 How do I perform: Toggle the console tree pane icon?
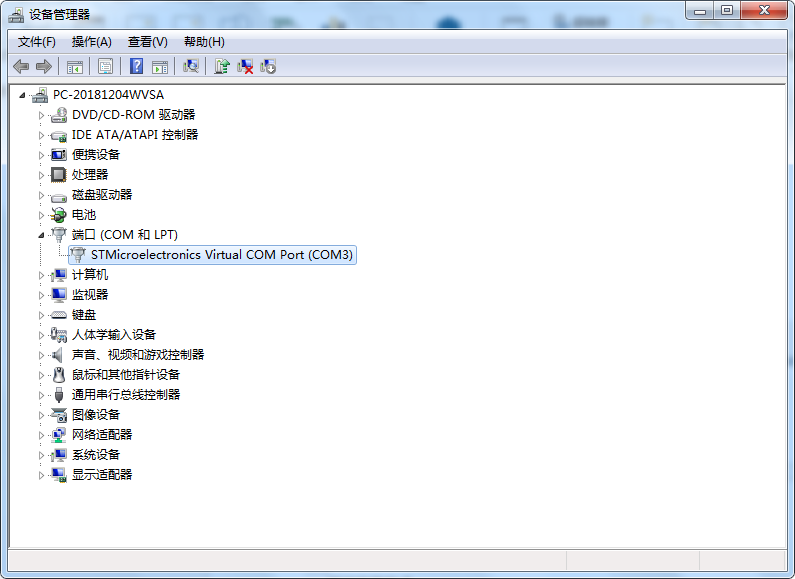pyautogui.click(x=75, y=66)
